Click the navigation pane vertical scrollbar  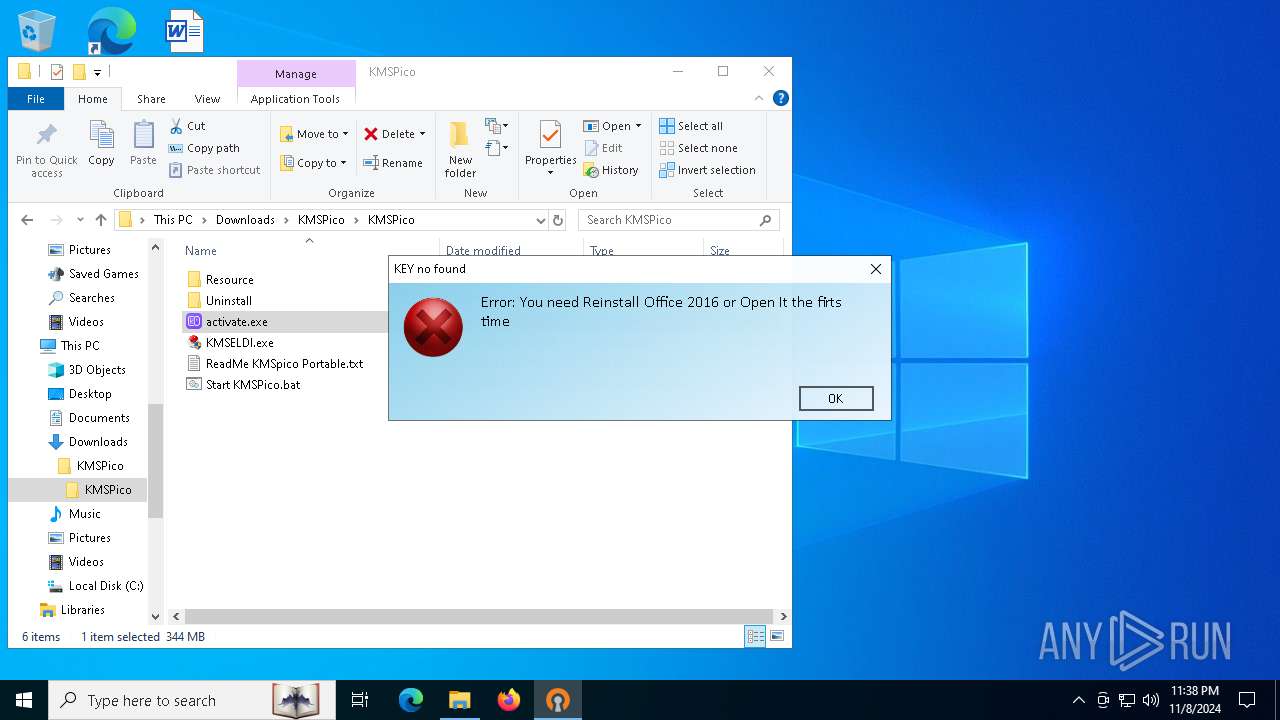(x=155, y=460)
